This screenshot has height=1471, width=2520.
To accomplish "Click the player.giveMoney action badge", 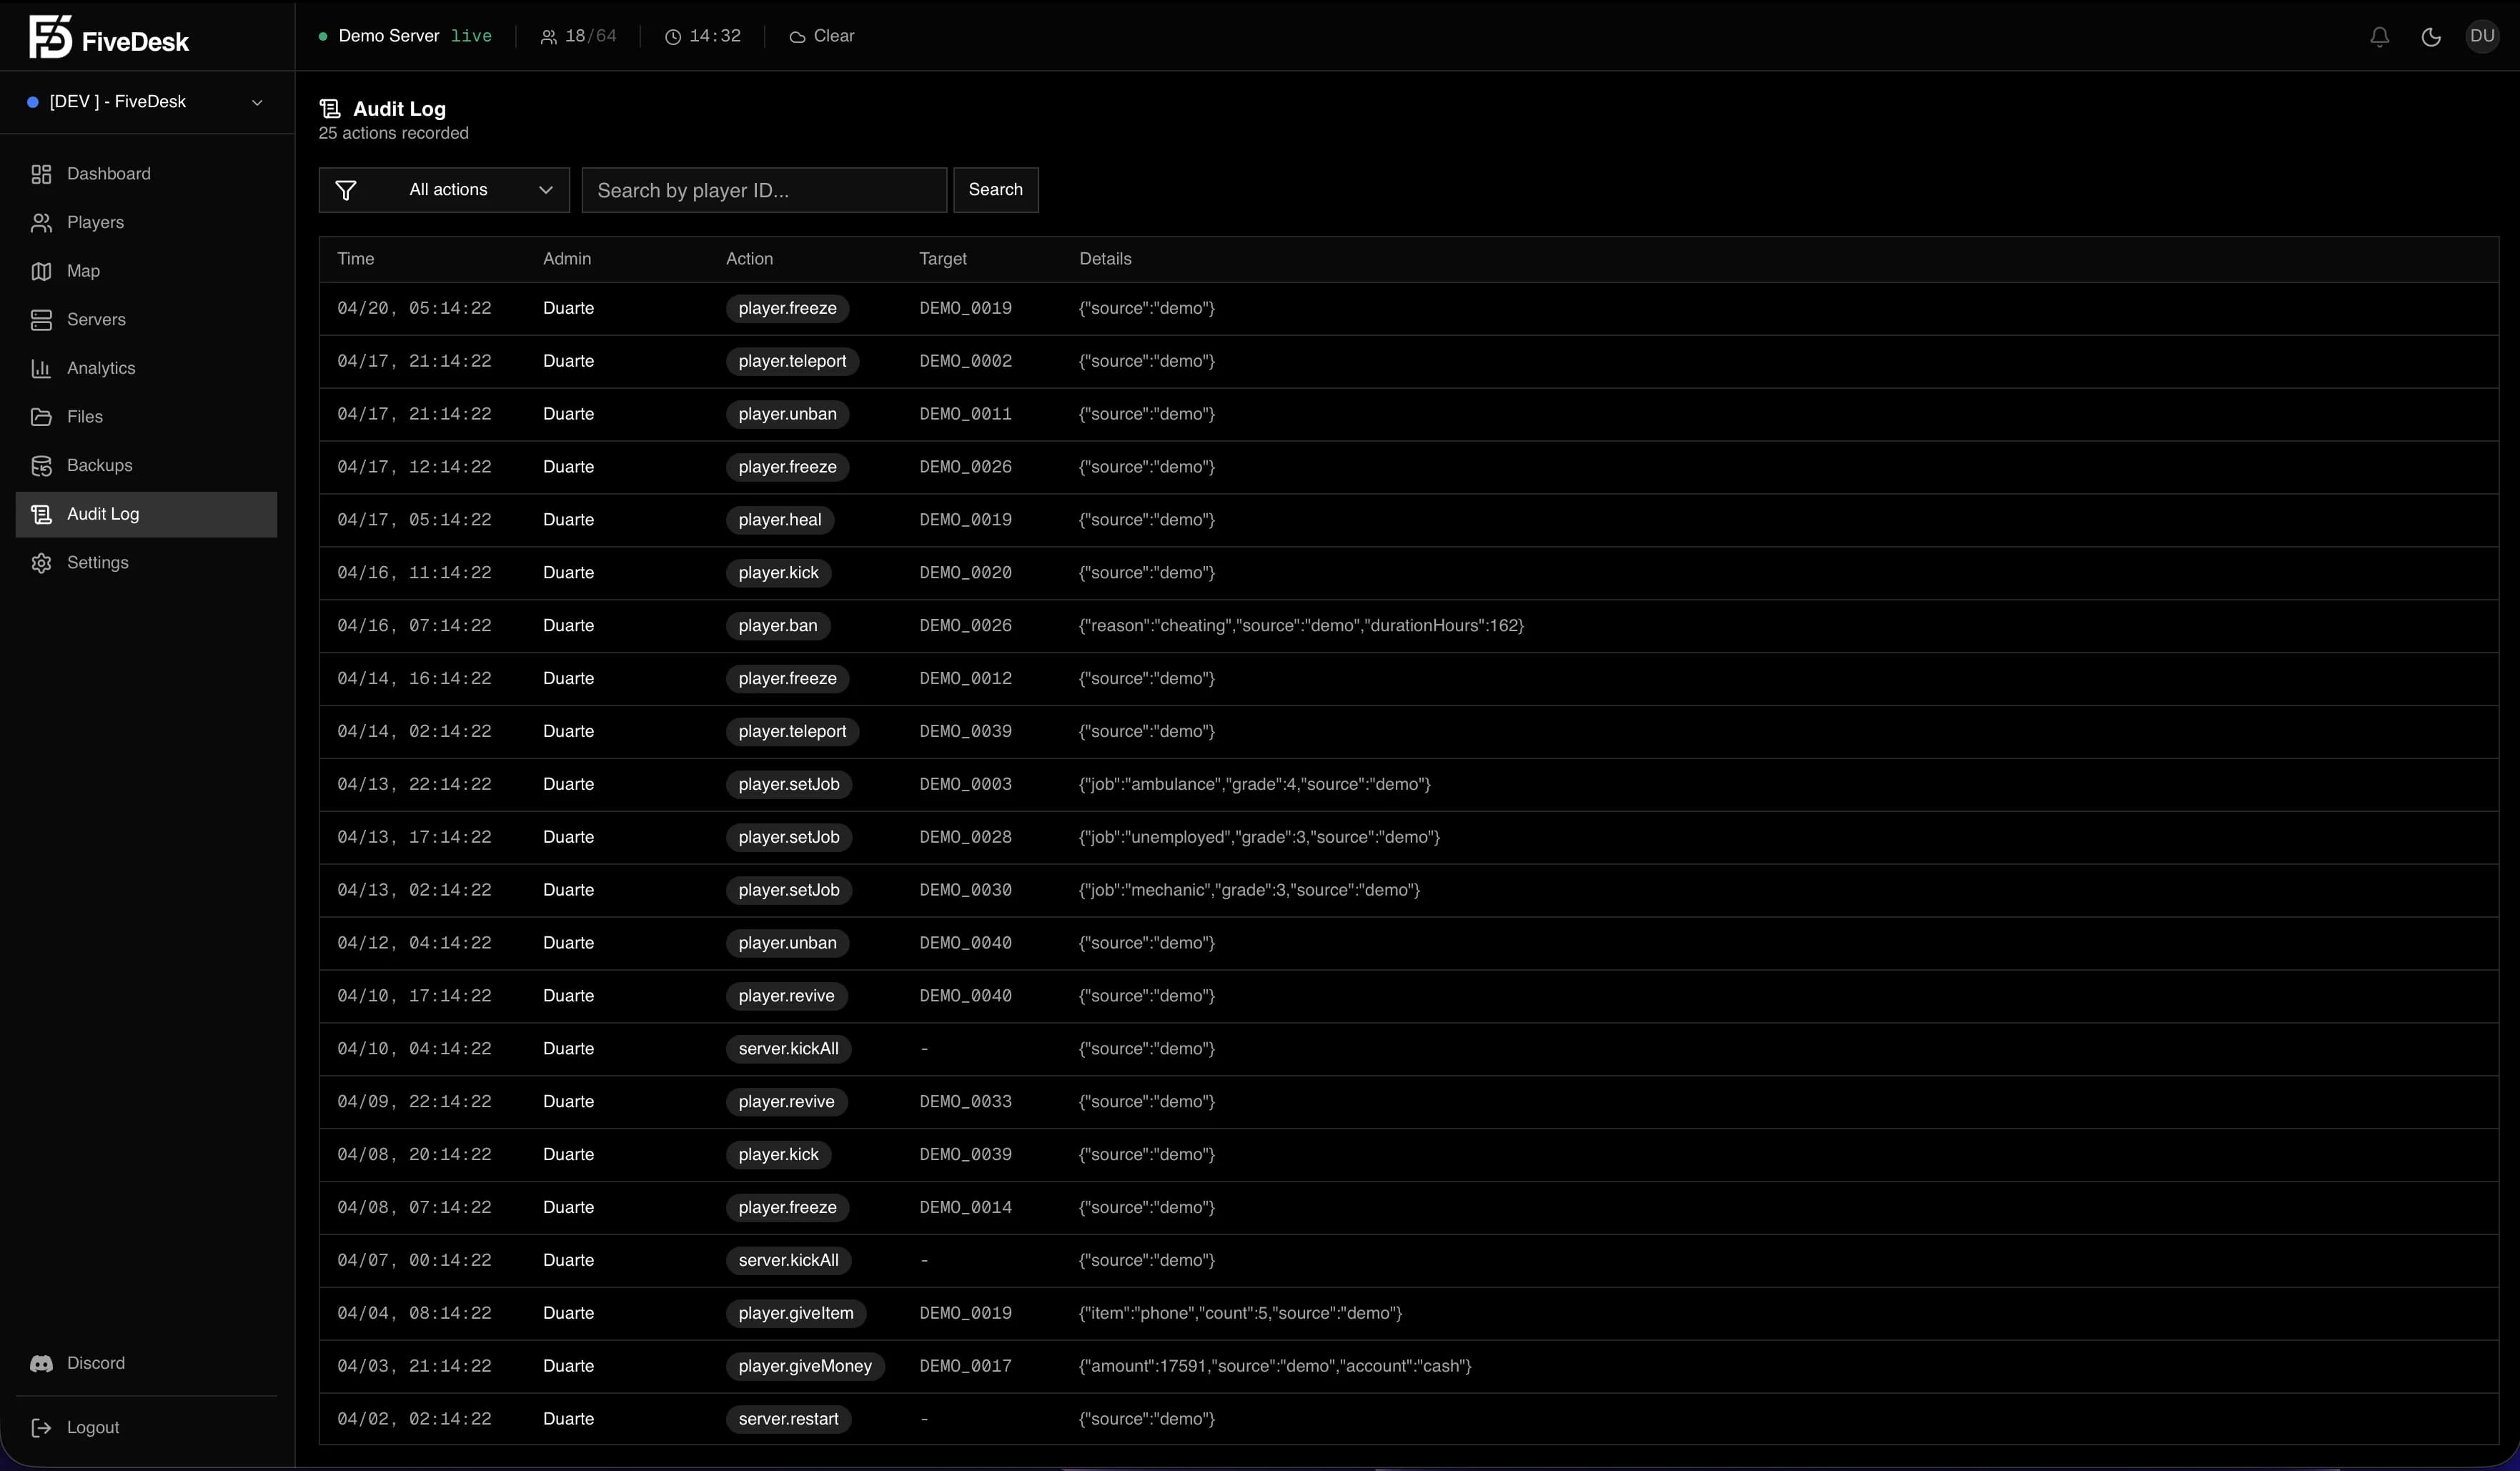I will pos(805,1366).
